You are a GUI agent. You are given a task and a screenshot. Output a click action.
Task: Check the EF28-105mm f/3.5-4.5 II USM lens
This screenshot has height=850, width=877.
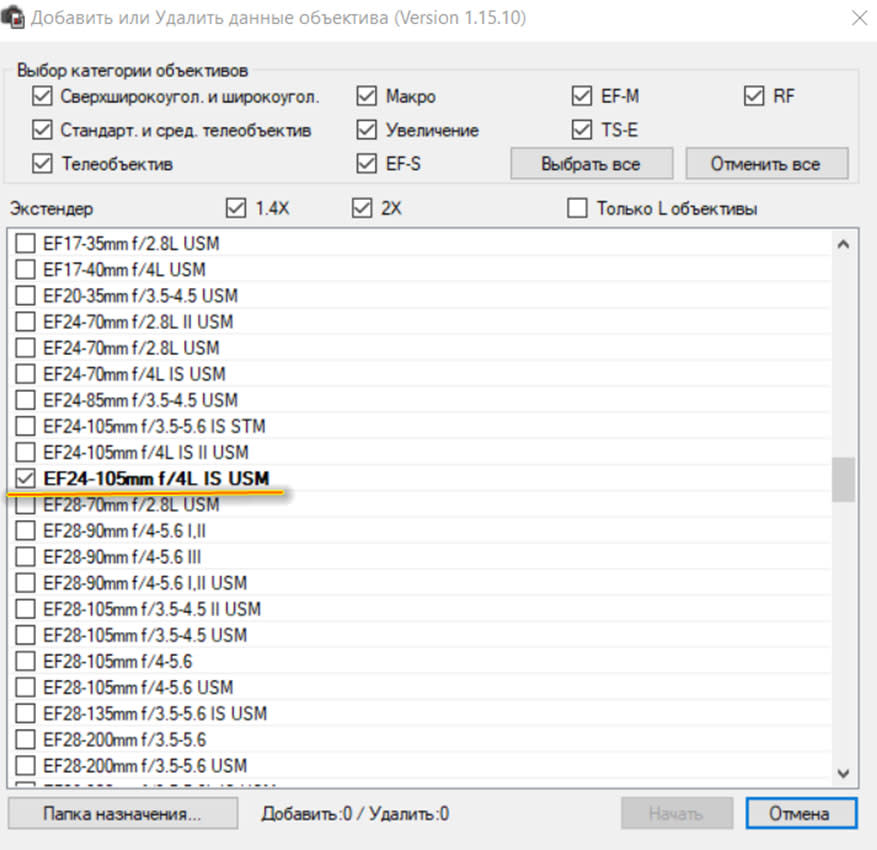tap(25, 609)
